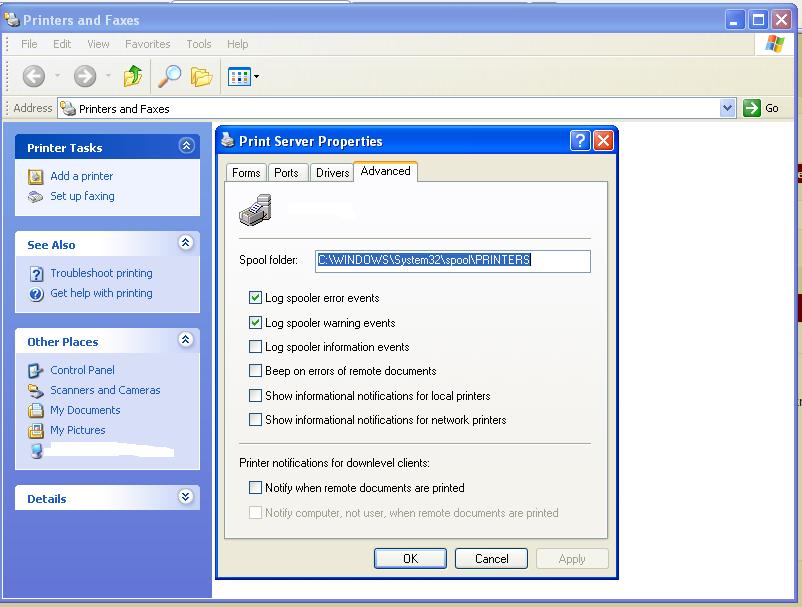Expand the Details panel
The height and width of the screenshot is (607, 802).
click(186, 497)
